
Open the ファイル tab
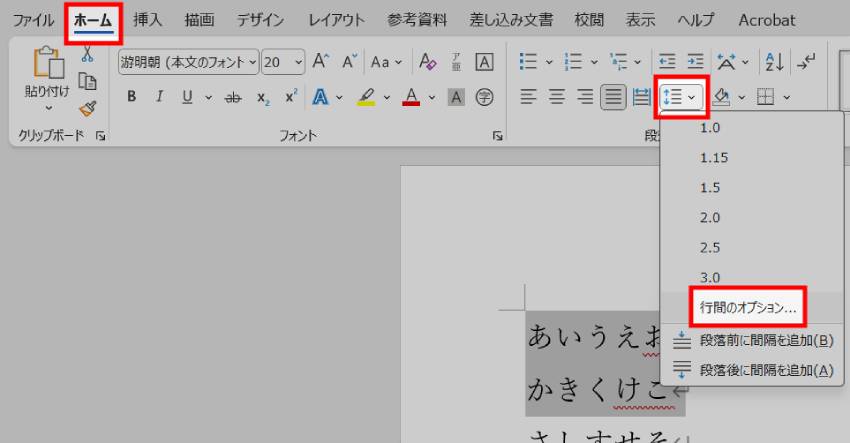[34, 21]
